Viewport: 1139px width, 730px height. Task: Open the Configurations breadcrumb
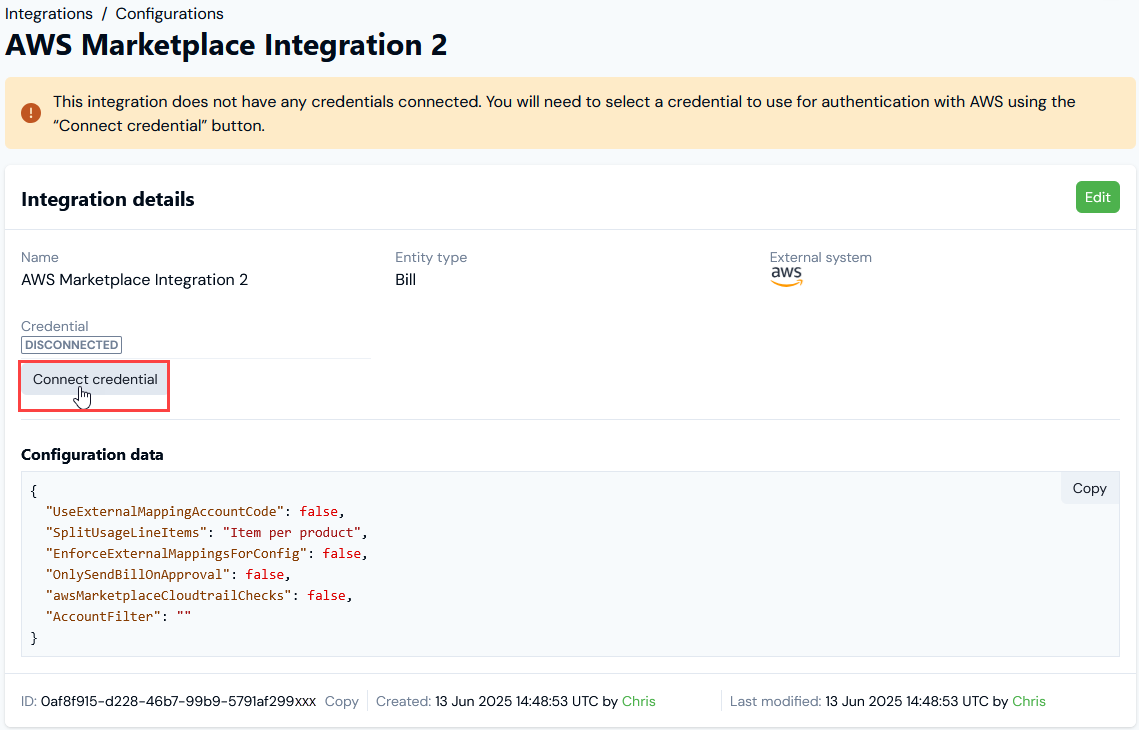point(169,14)
